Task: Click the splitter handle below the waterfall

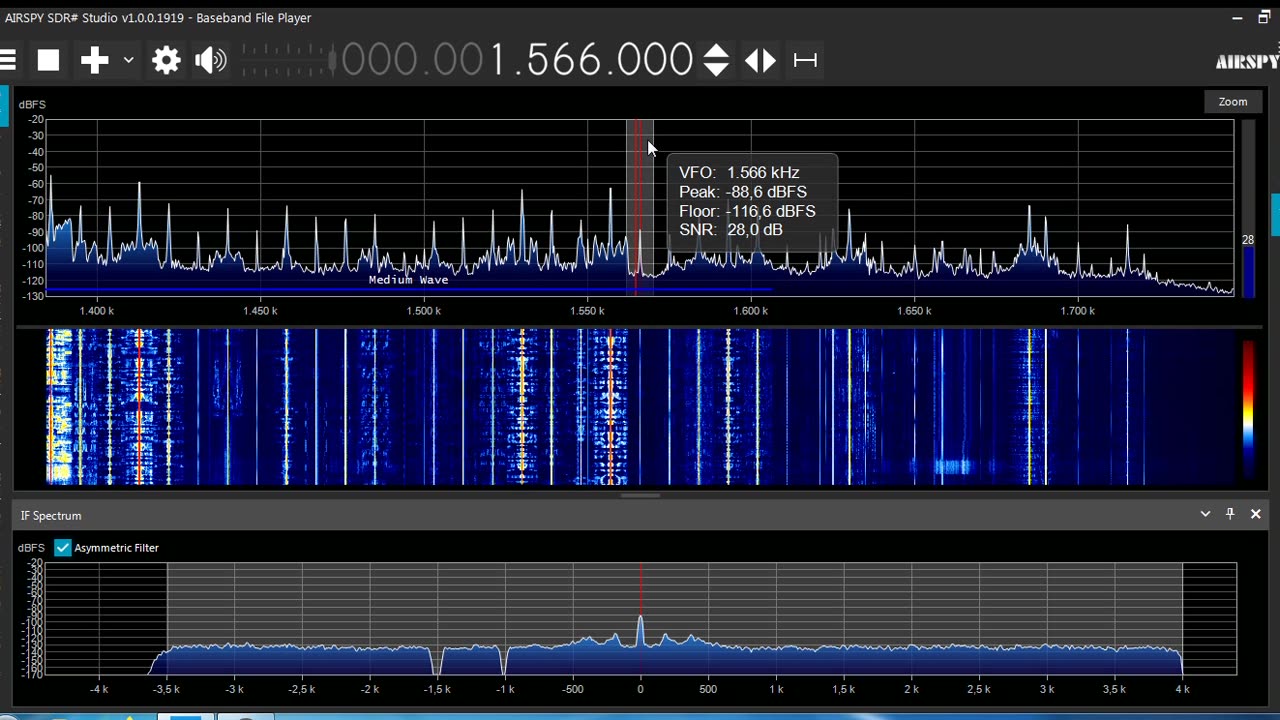Action: pos(640,495)
